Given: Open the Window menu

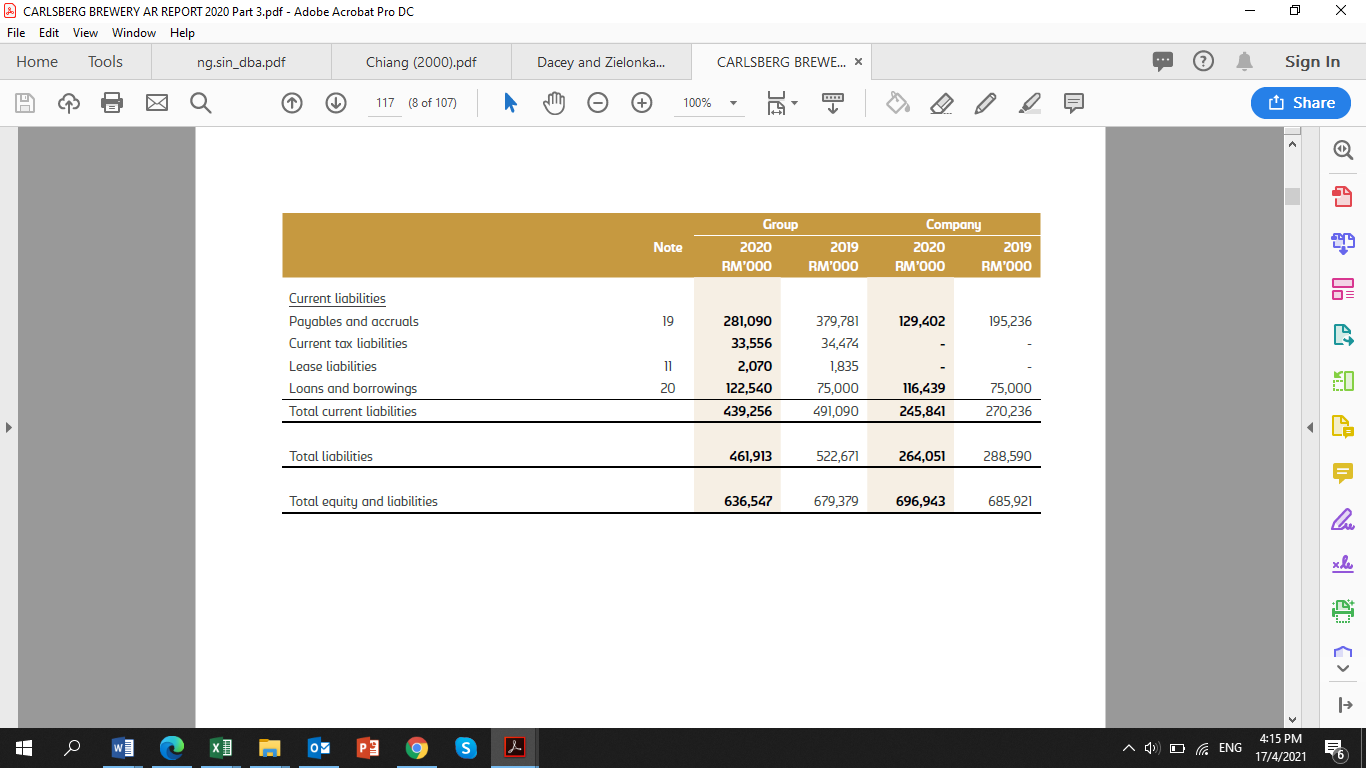Looking at the screenshot, I should point(134,33).
